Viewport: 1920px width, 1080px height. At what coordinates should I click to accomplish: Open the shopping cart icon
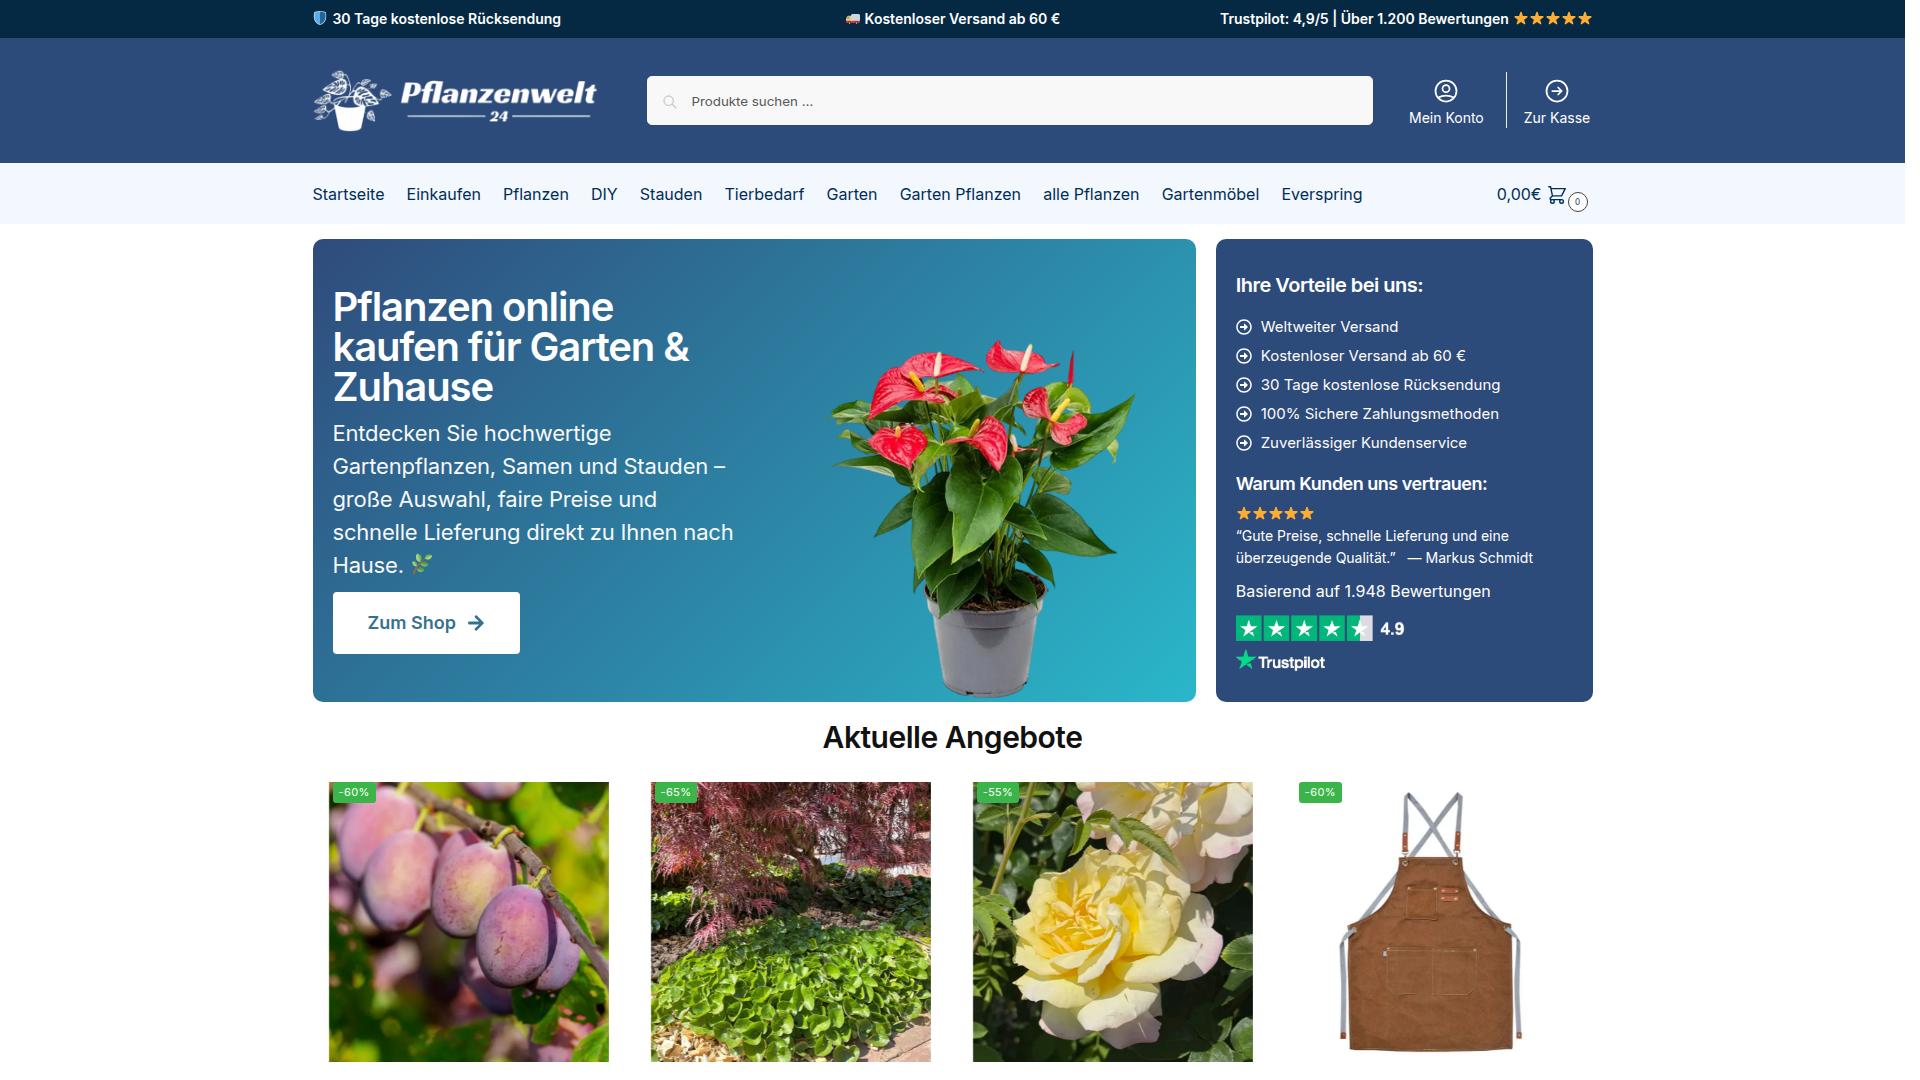pyautogui.click(x=1557, y=195)
